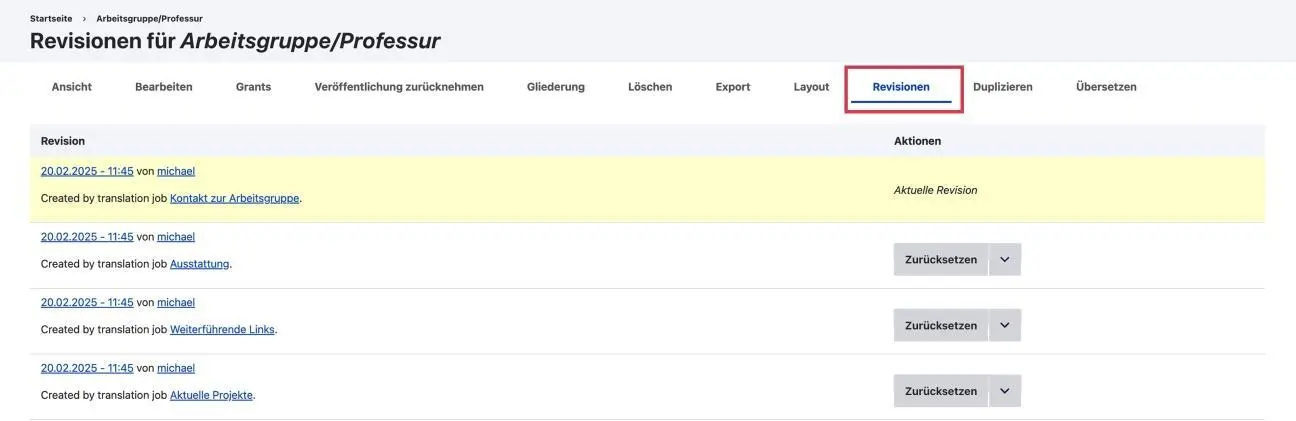Click the Aktionen column header
Screen dimensions: 1296x421
(x=917, y=141)
